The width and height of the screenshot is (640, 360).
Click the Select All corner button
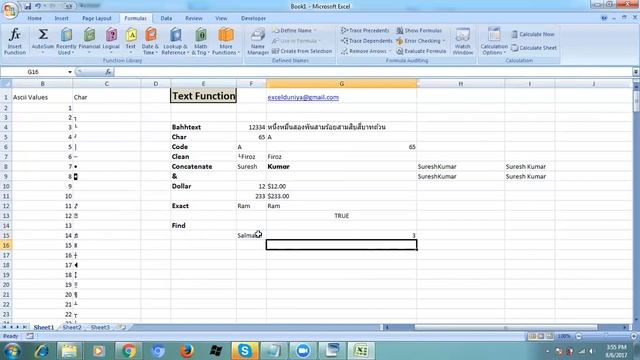click(x=6, y=84)
